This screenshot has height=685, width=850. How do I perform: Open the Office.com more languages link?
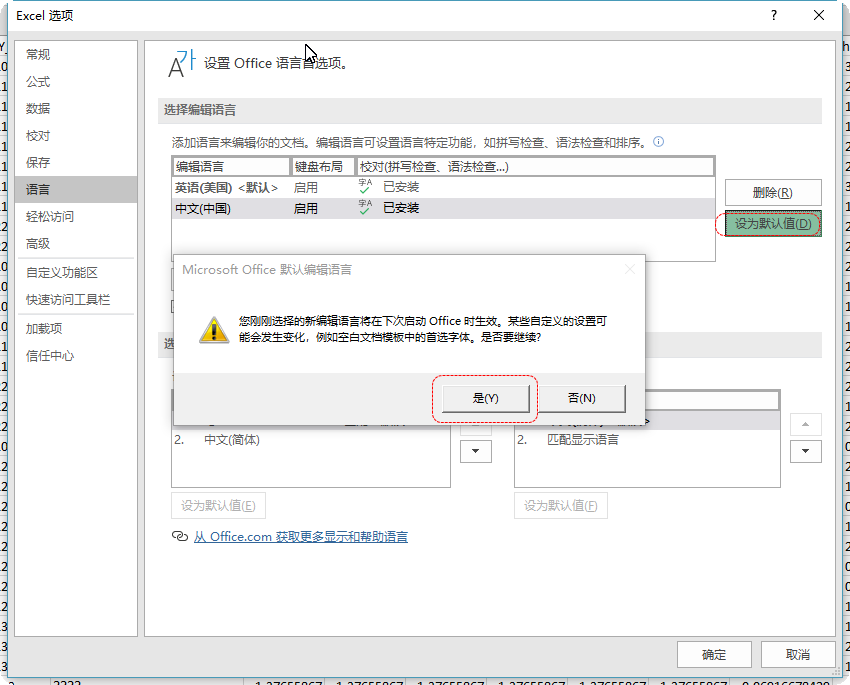[x=301, y=537]
